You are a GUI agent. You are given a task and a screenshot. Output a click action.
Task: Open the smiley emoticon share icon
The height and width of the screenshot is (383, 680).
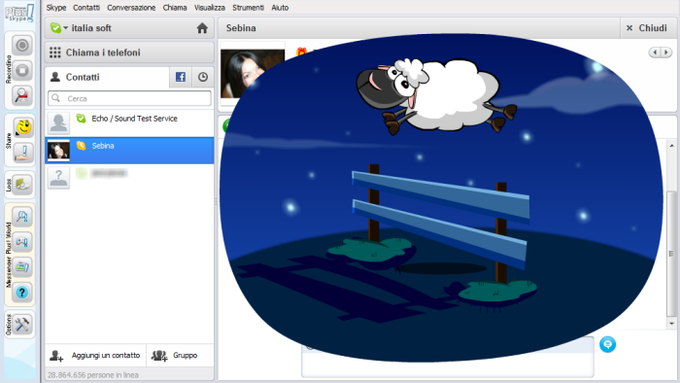[x=23, y=127]
